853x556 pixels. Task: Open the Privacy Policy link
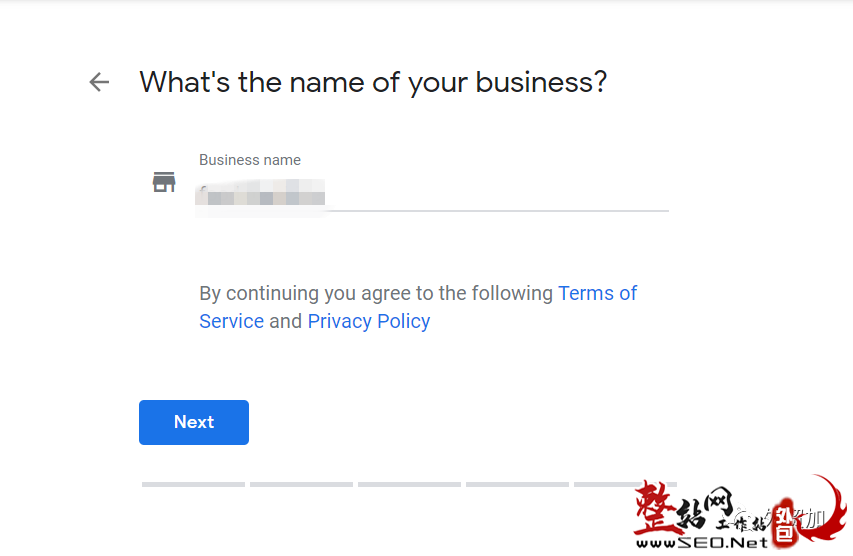[369, 322]
